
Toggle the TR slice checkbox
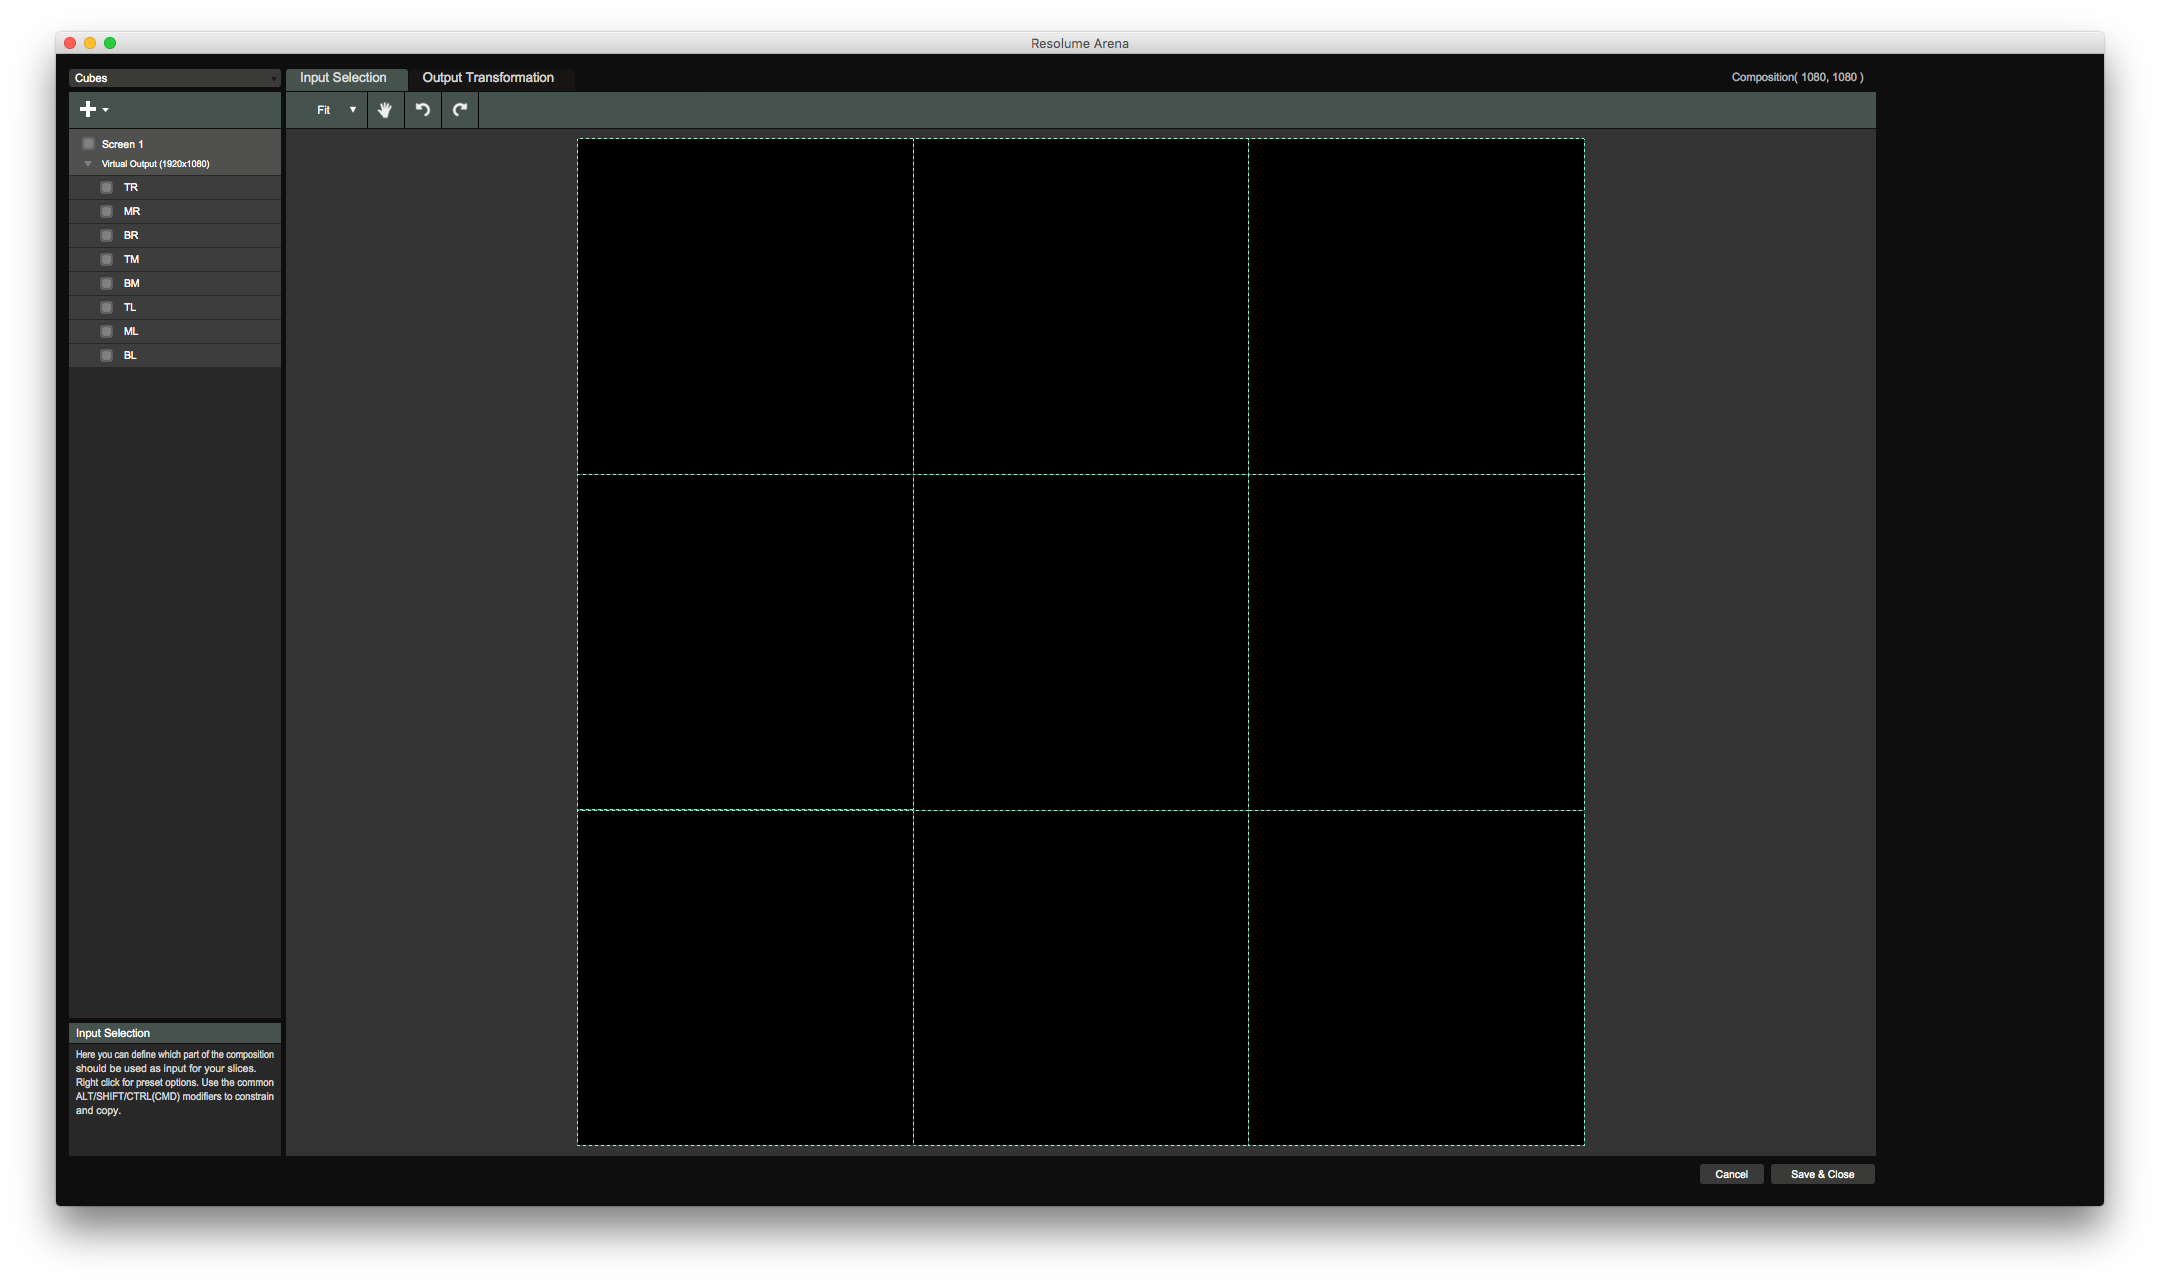(x=107, y=187)
